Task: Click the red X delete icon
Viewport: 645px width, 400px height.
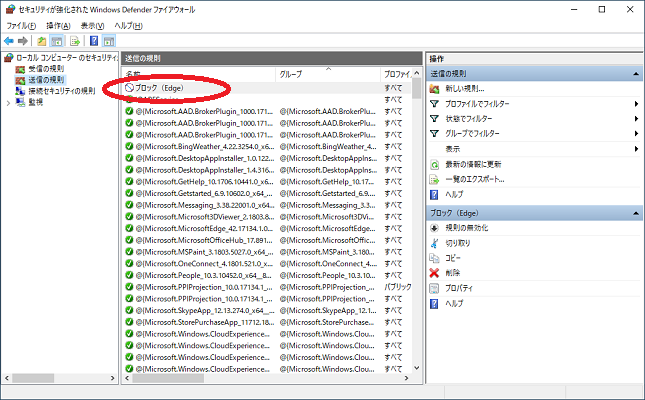Action: pyautogui.click(x=434, y=273)
